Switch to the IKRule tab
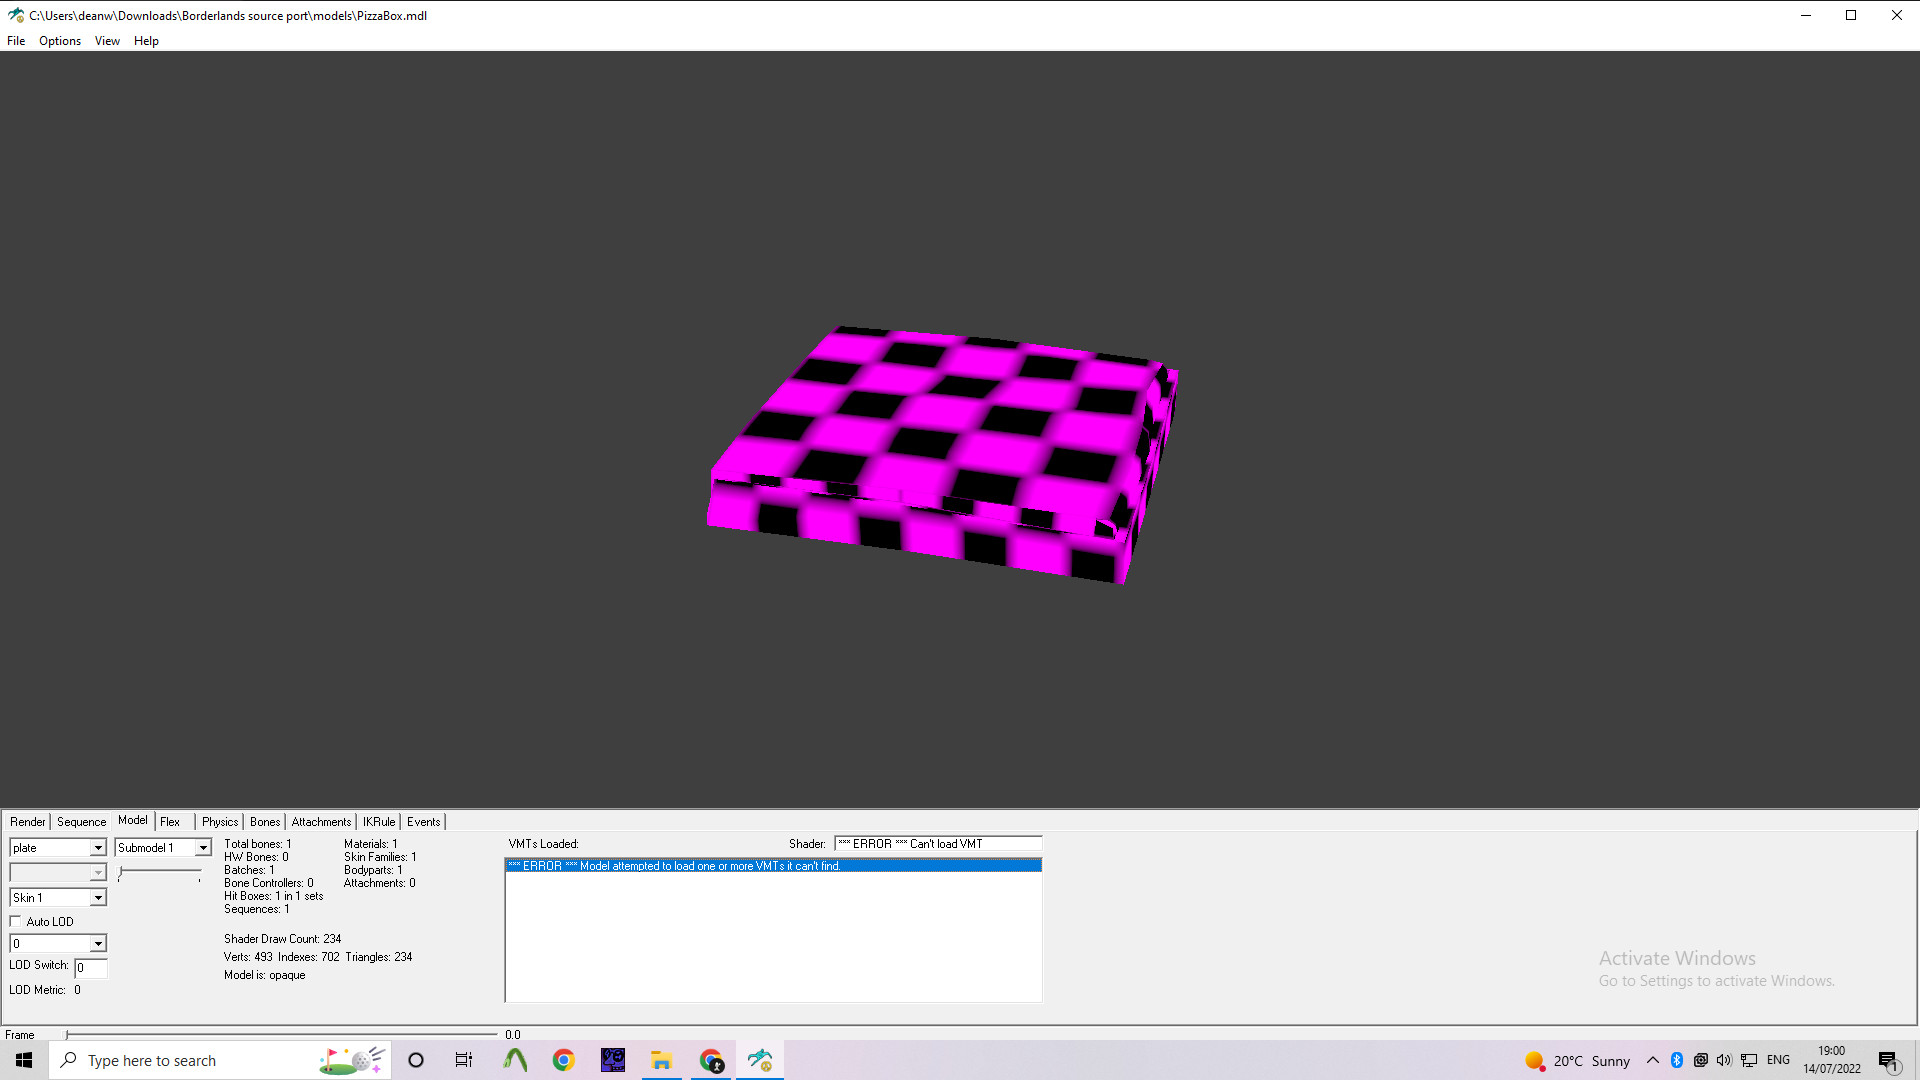 tap(379, 822)
